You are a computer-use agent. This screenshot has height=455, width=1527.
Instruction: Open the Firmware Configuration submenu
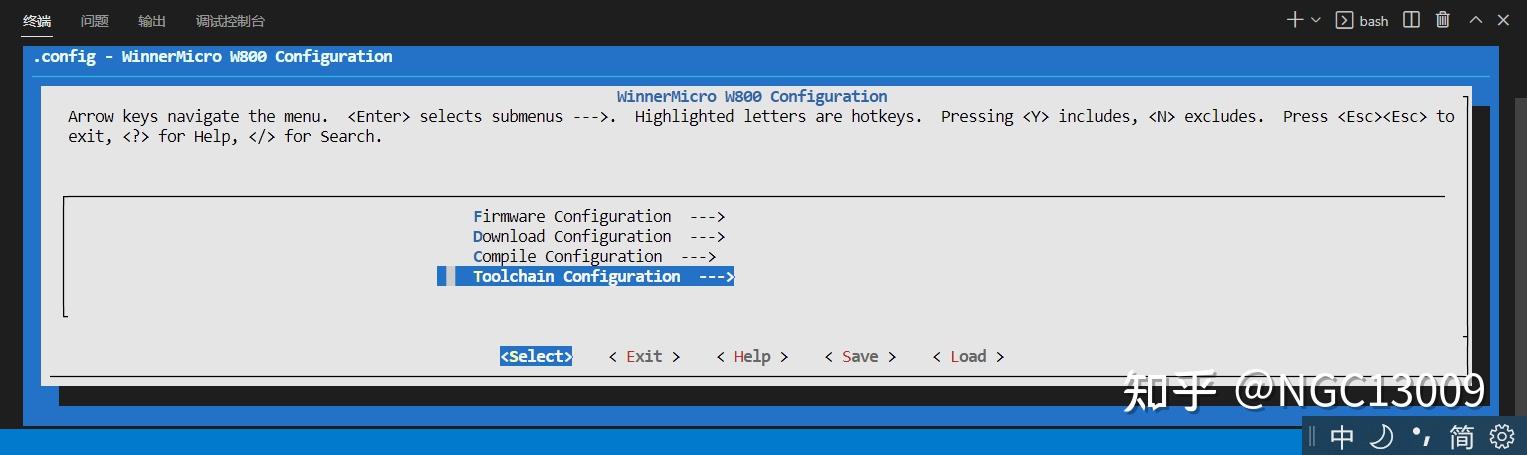point(598,216)
